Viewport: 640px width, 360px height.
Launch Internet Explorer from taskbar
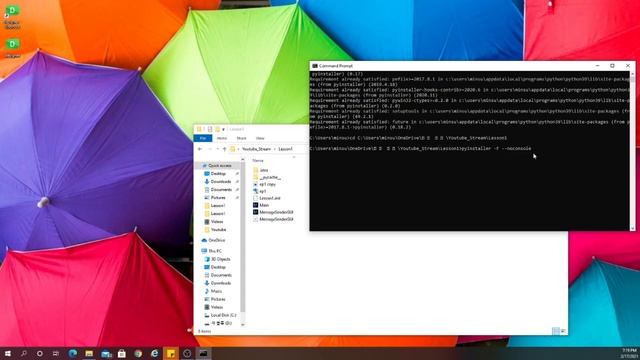(154, 353)
